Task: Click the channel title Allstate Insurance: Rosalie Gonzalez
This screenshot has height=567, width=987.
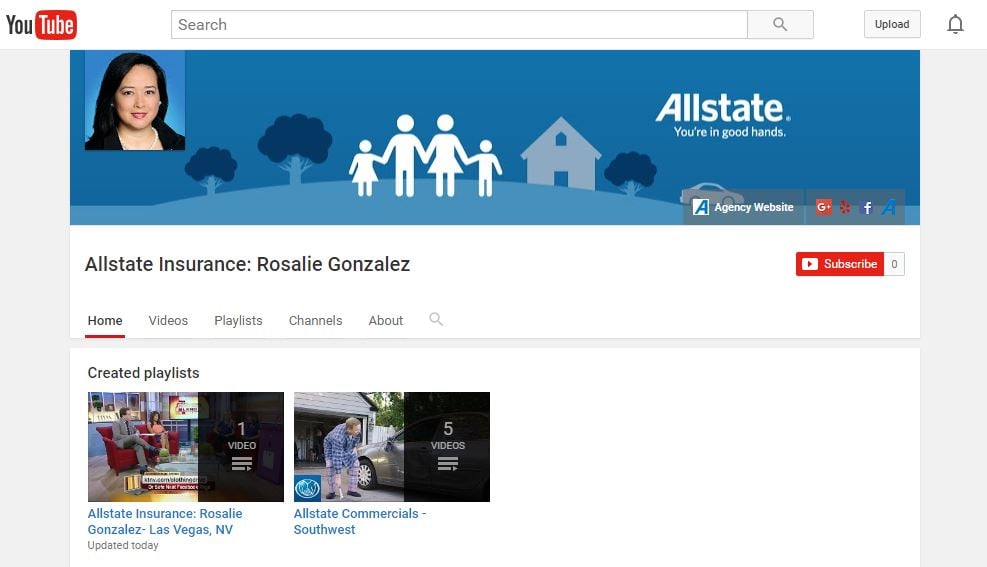Action: (x=247, y=264)
